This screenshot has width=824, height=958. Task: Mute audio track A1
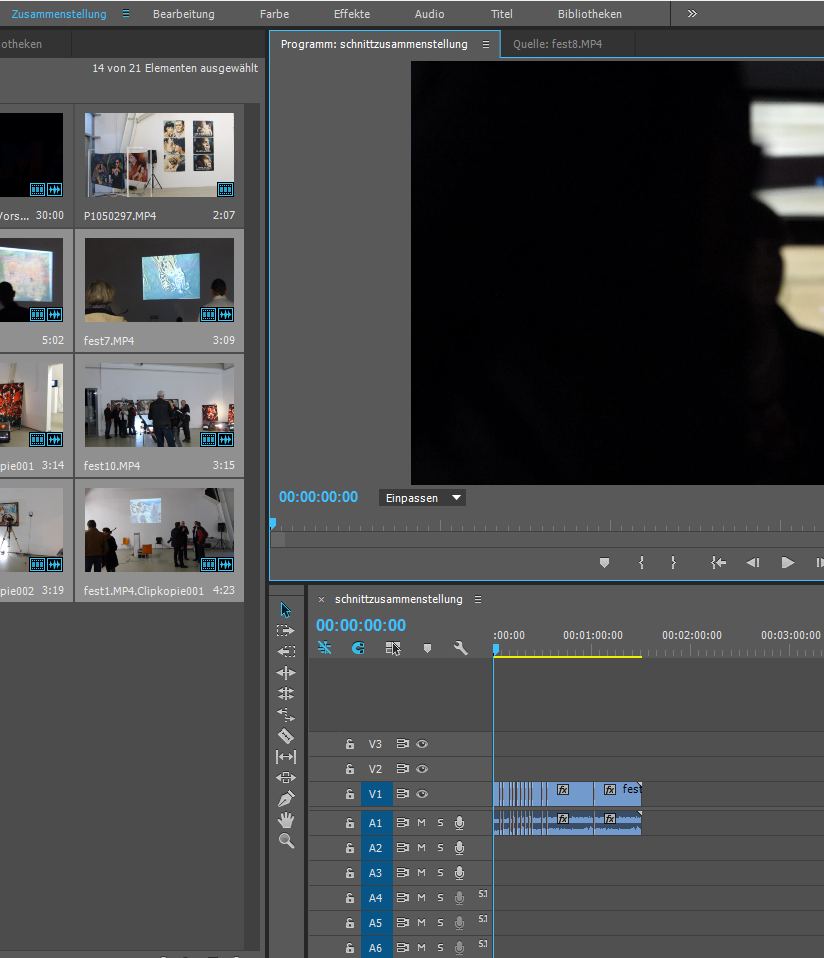[x=421, y=824]
